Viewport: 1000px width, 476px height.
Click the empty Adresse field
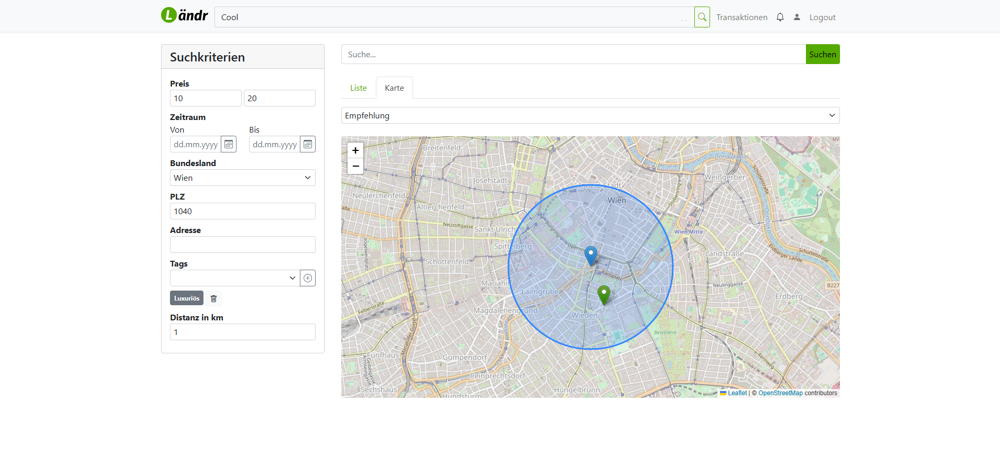tap(243, 244)
